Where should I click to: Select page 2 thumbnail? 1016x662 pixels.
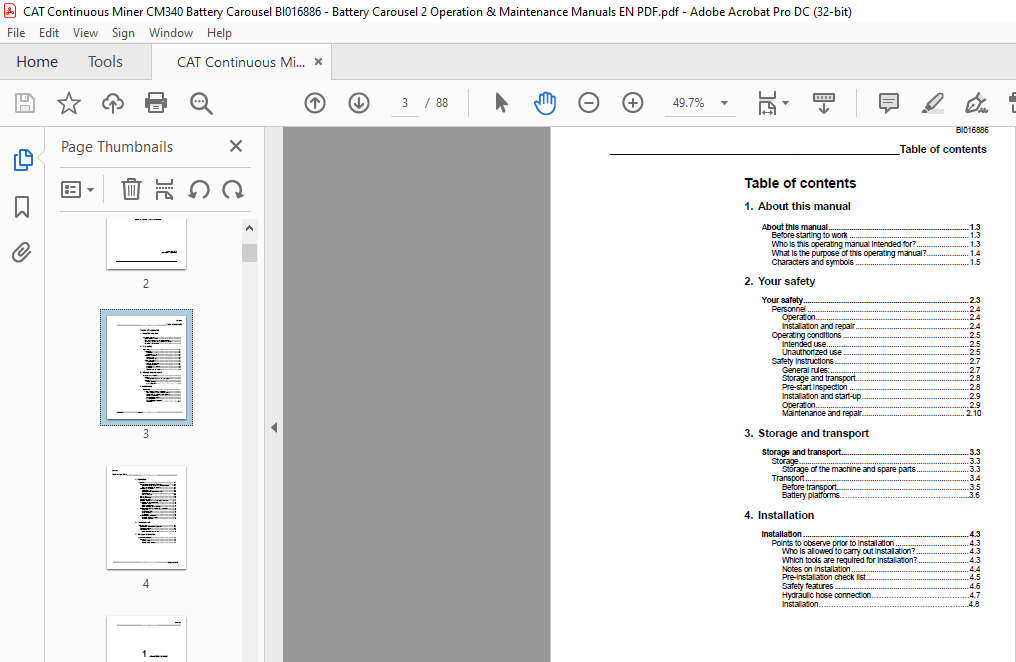[146, 244]
